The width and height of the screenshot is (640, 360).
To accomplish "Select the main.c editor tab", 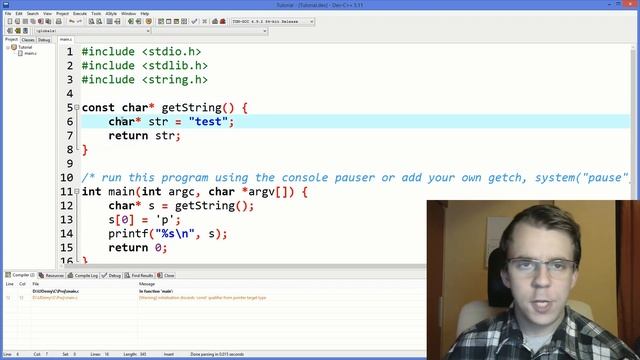I will point(65,40).
